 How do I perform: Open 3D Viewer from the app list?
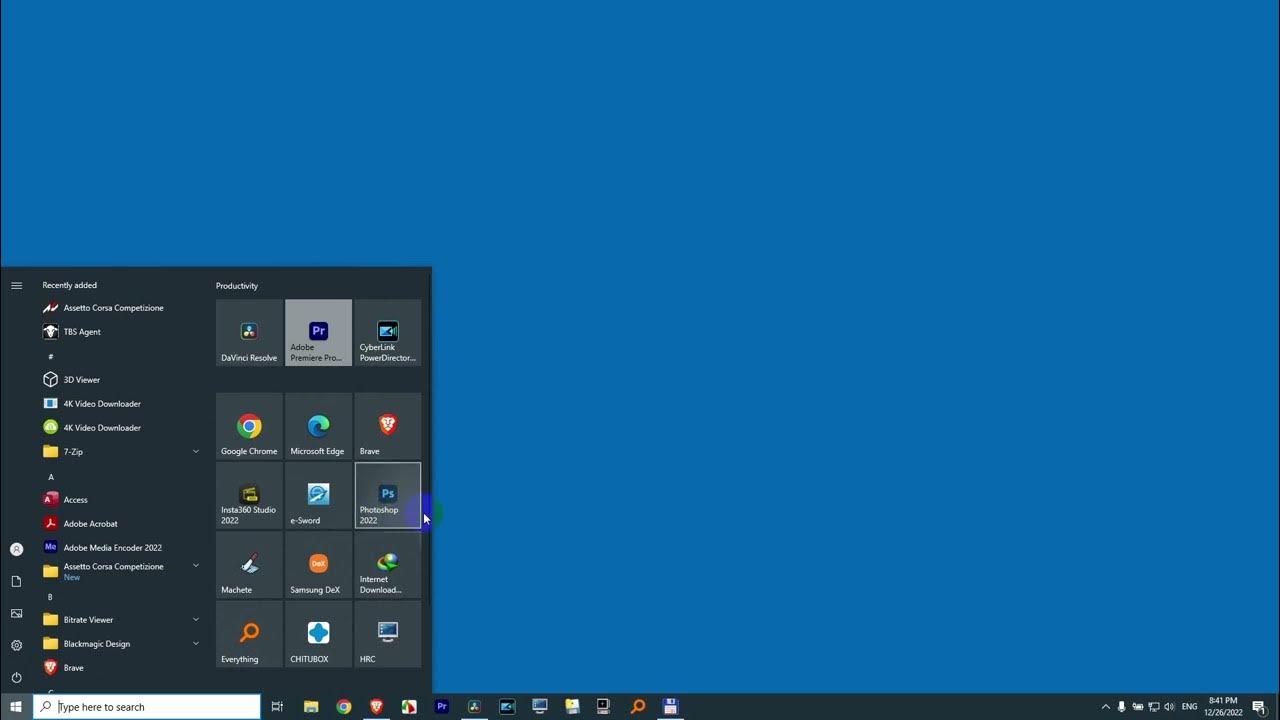coord(120,380)
